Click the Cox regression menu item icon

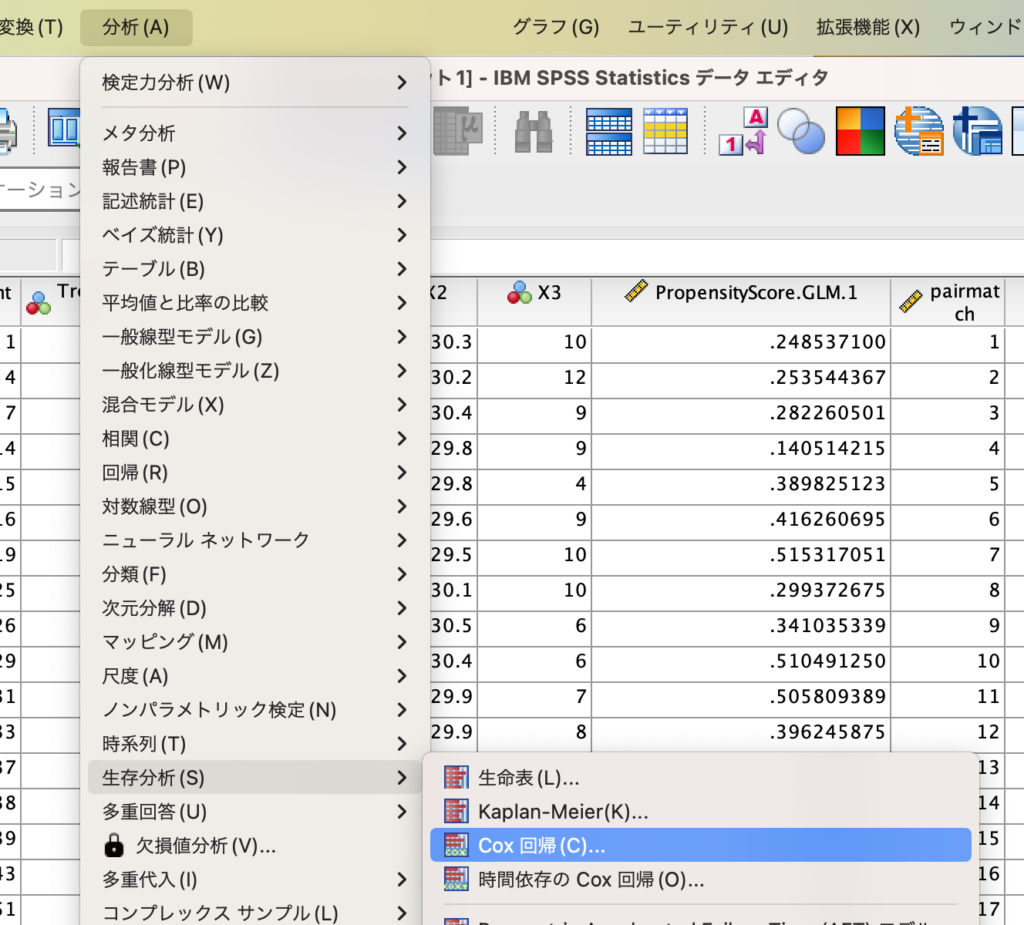coord(456,845)
